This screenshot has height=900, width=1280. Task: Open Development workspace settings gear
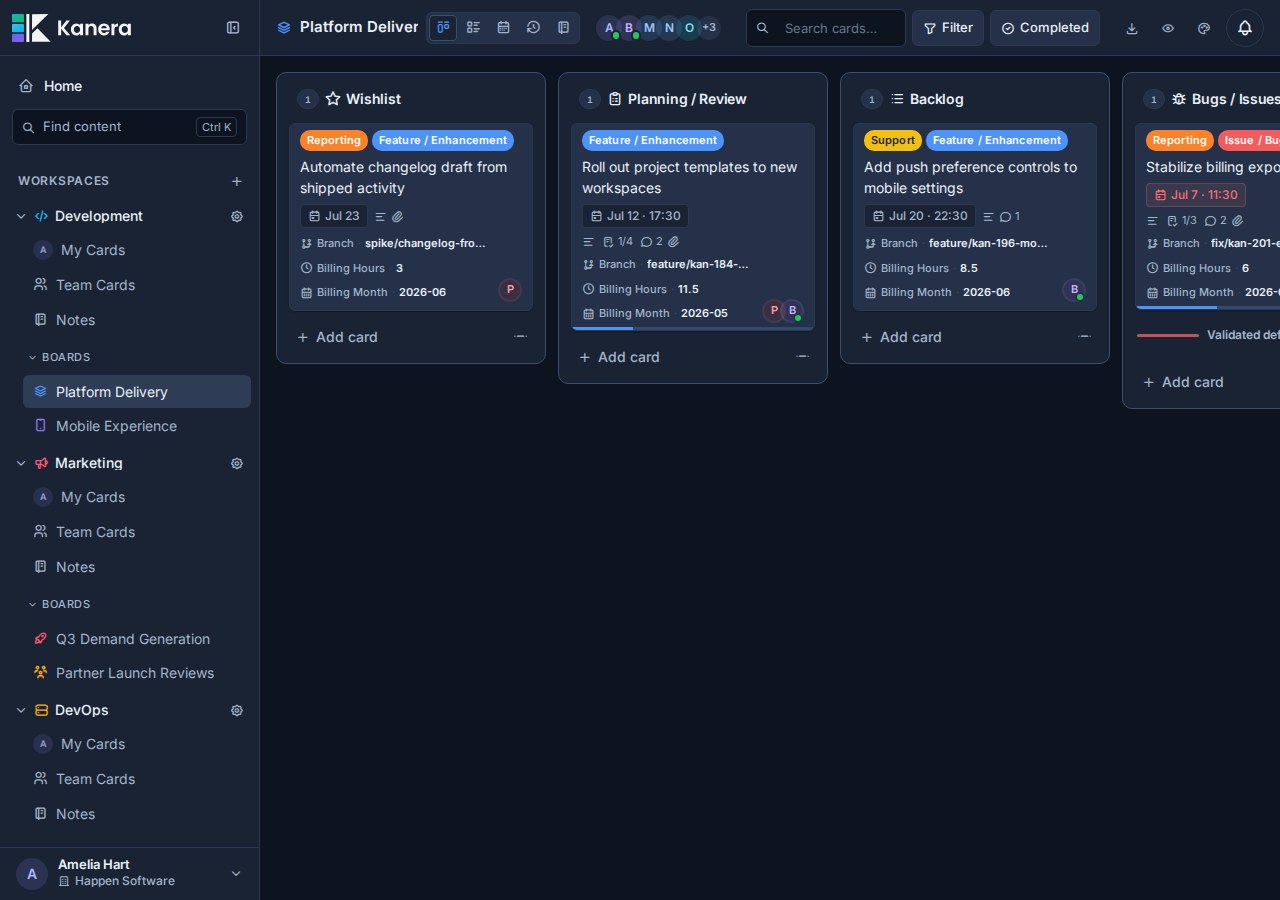(237, 216)
